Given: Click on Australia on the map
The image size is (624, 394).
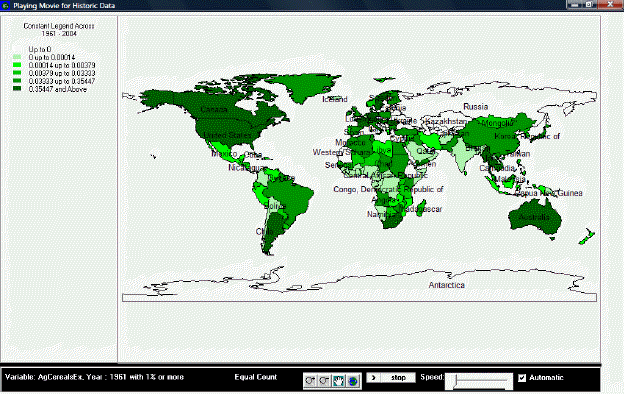Looking at the screenshot, I should pyautogui.click(x=534, y=217).
